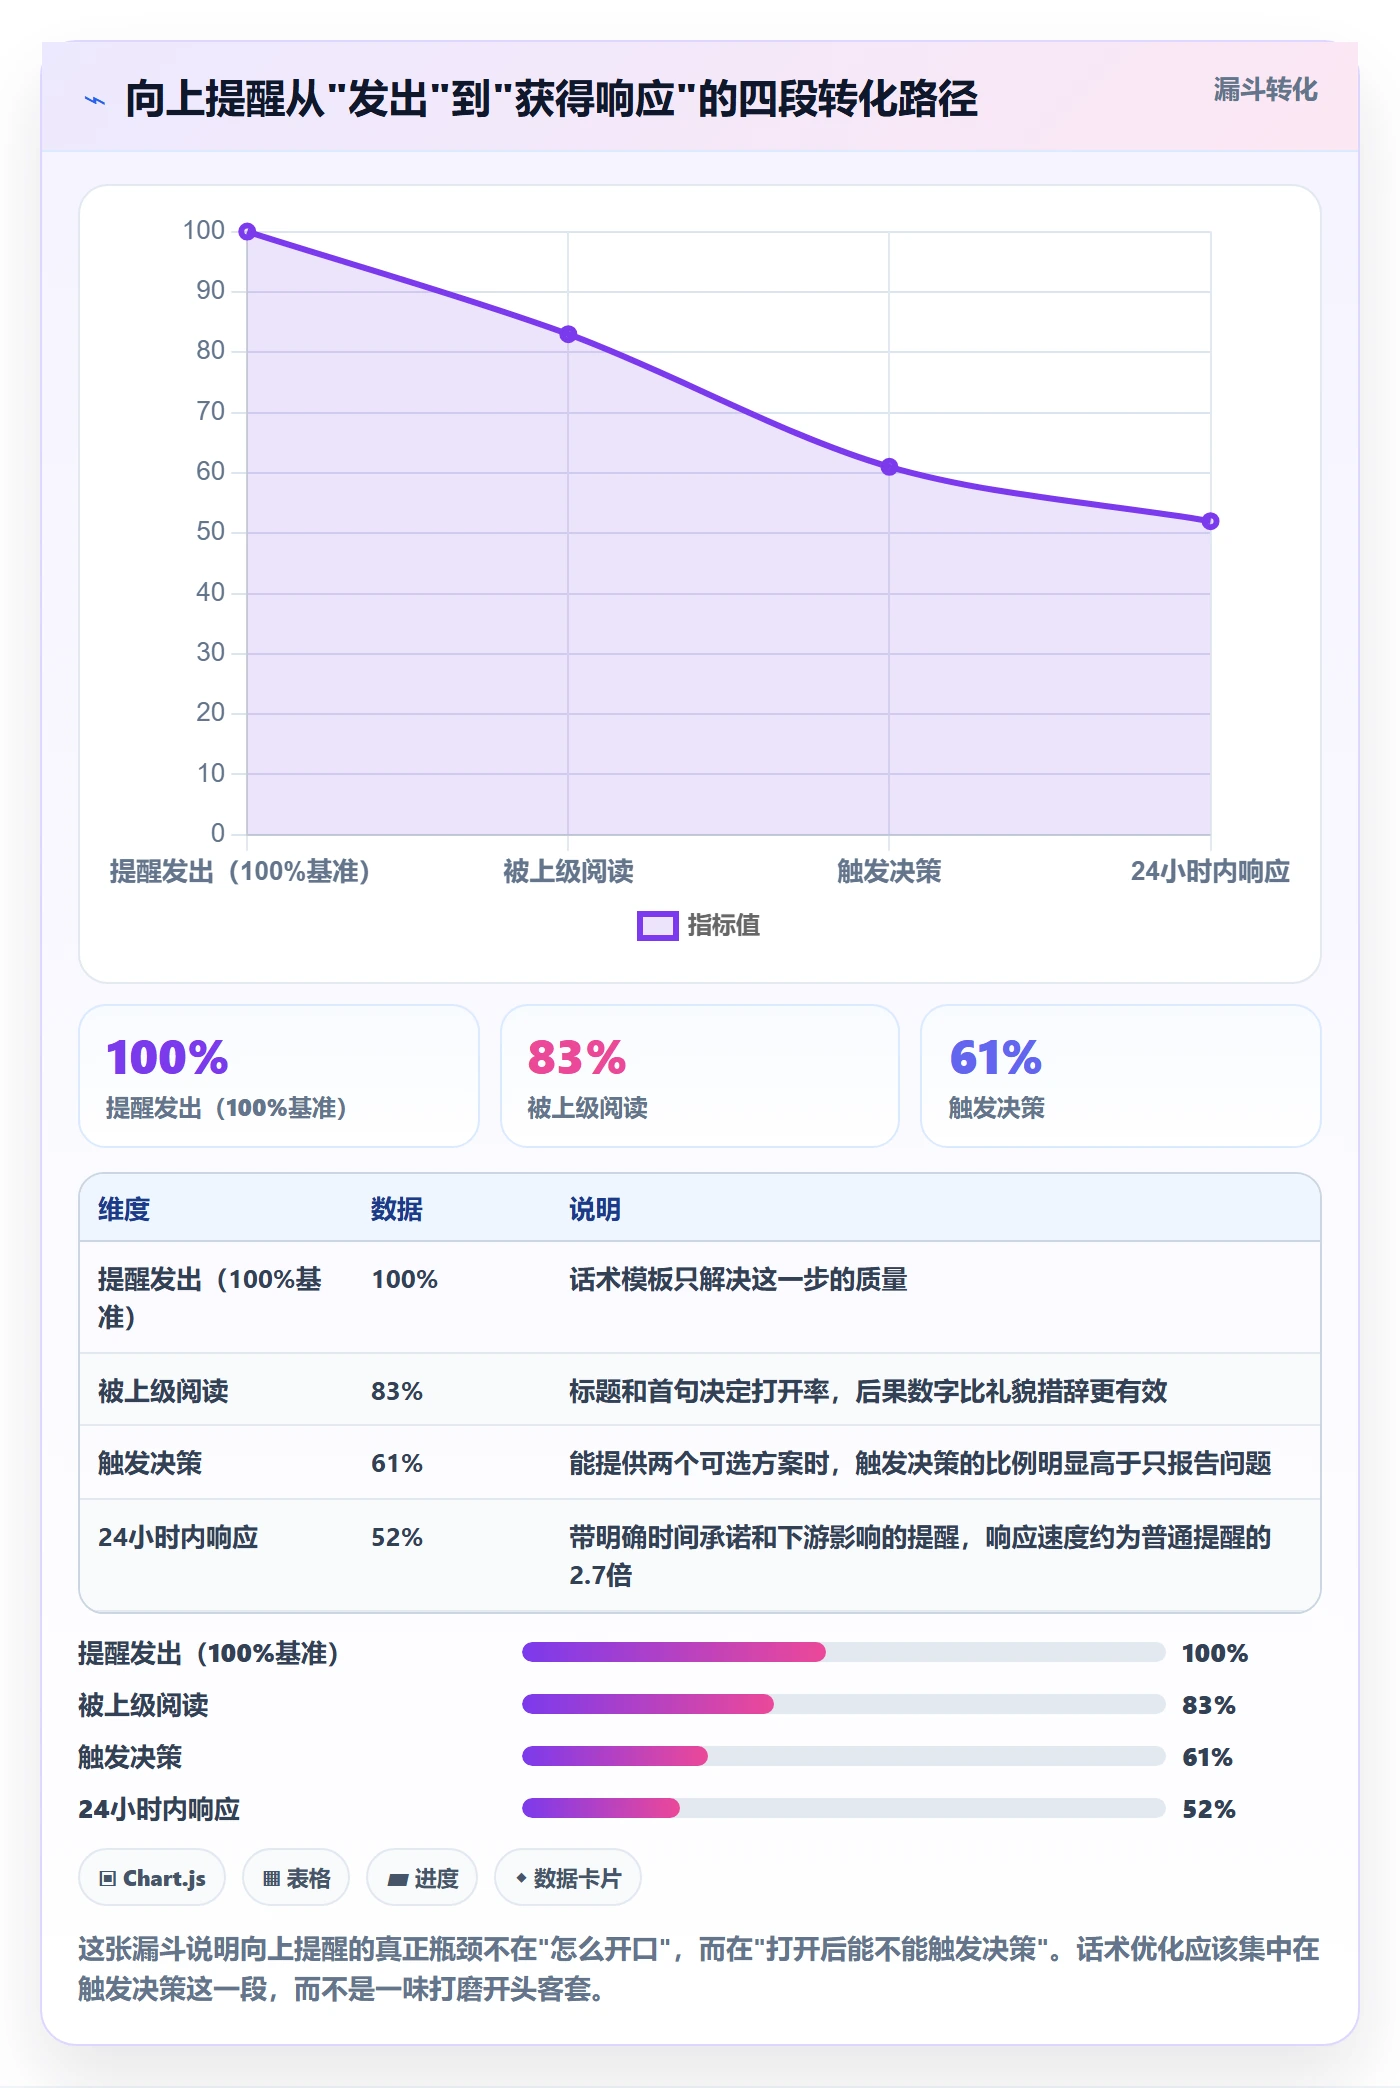
Task: Click the description starting with 带明确时间承诺
Action: [x=920, y=1556]
